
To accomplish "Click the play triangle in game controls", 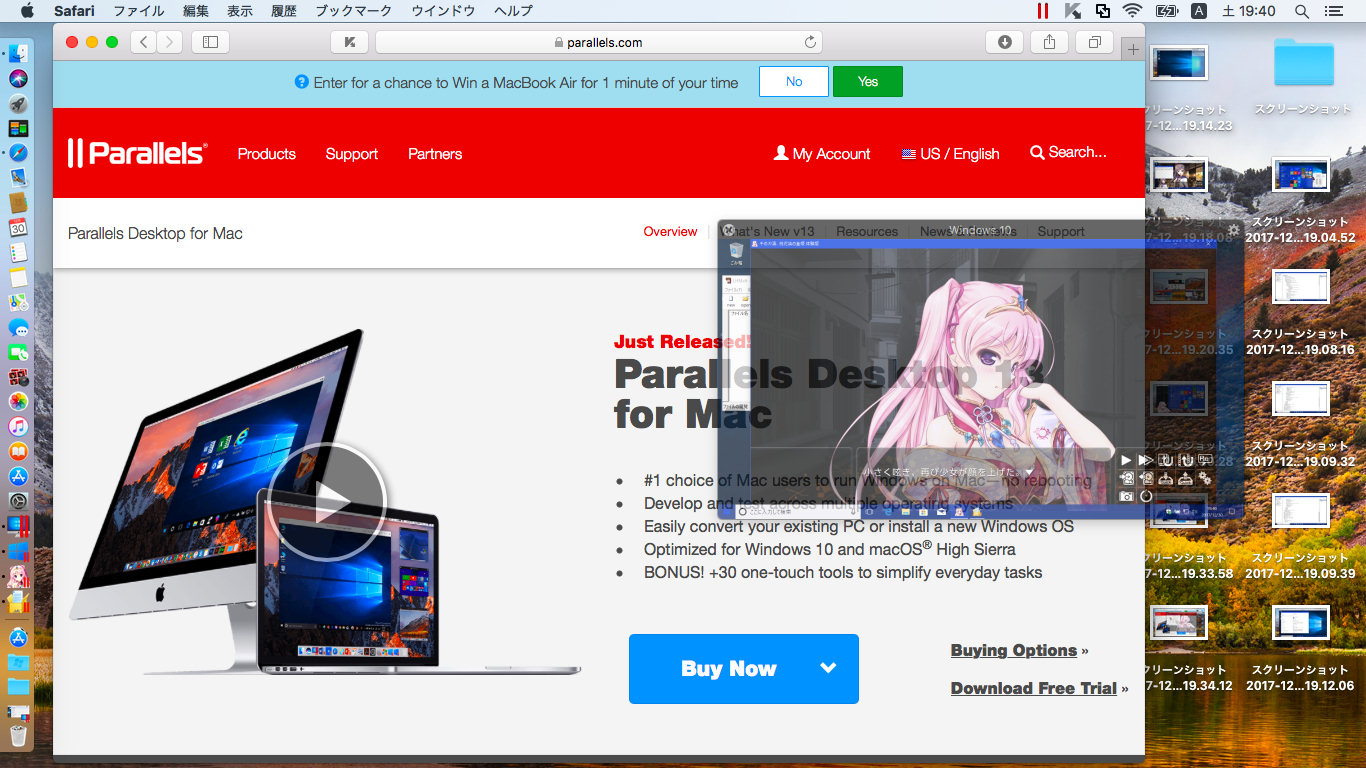I will (1126, 460).
